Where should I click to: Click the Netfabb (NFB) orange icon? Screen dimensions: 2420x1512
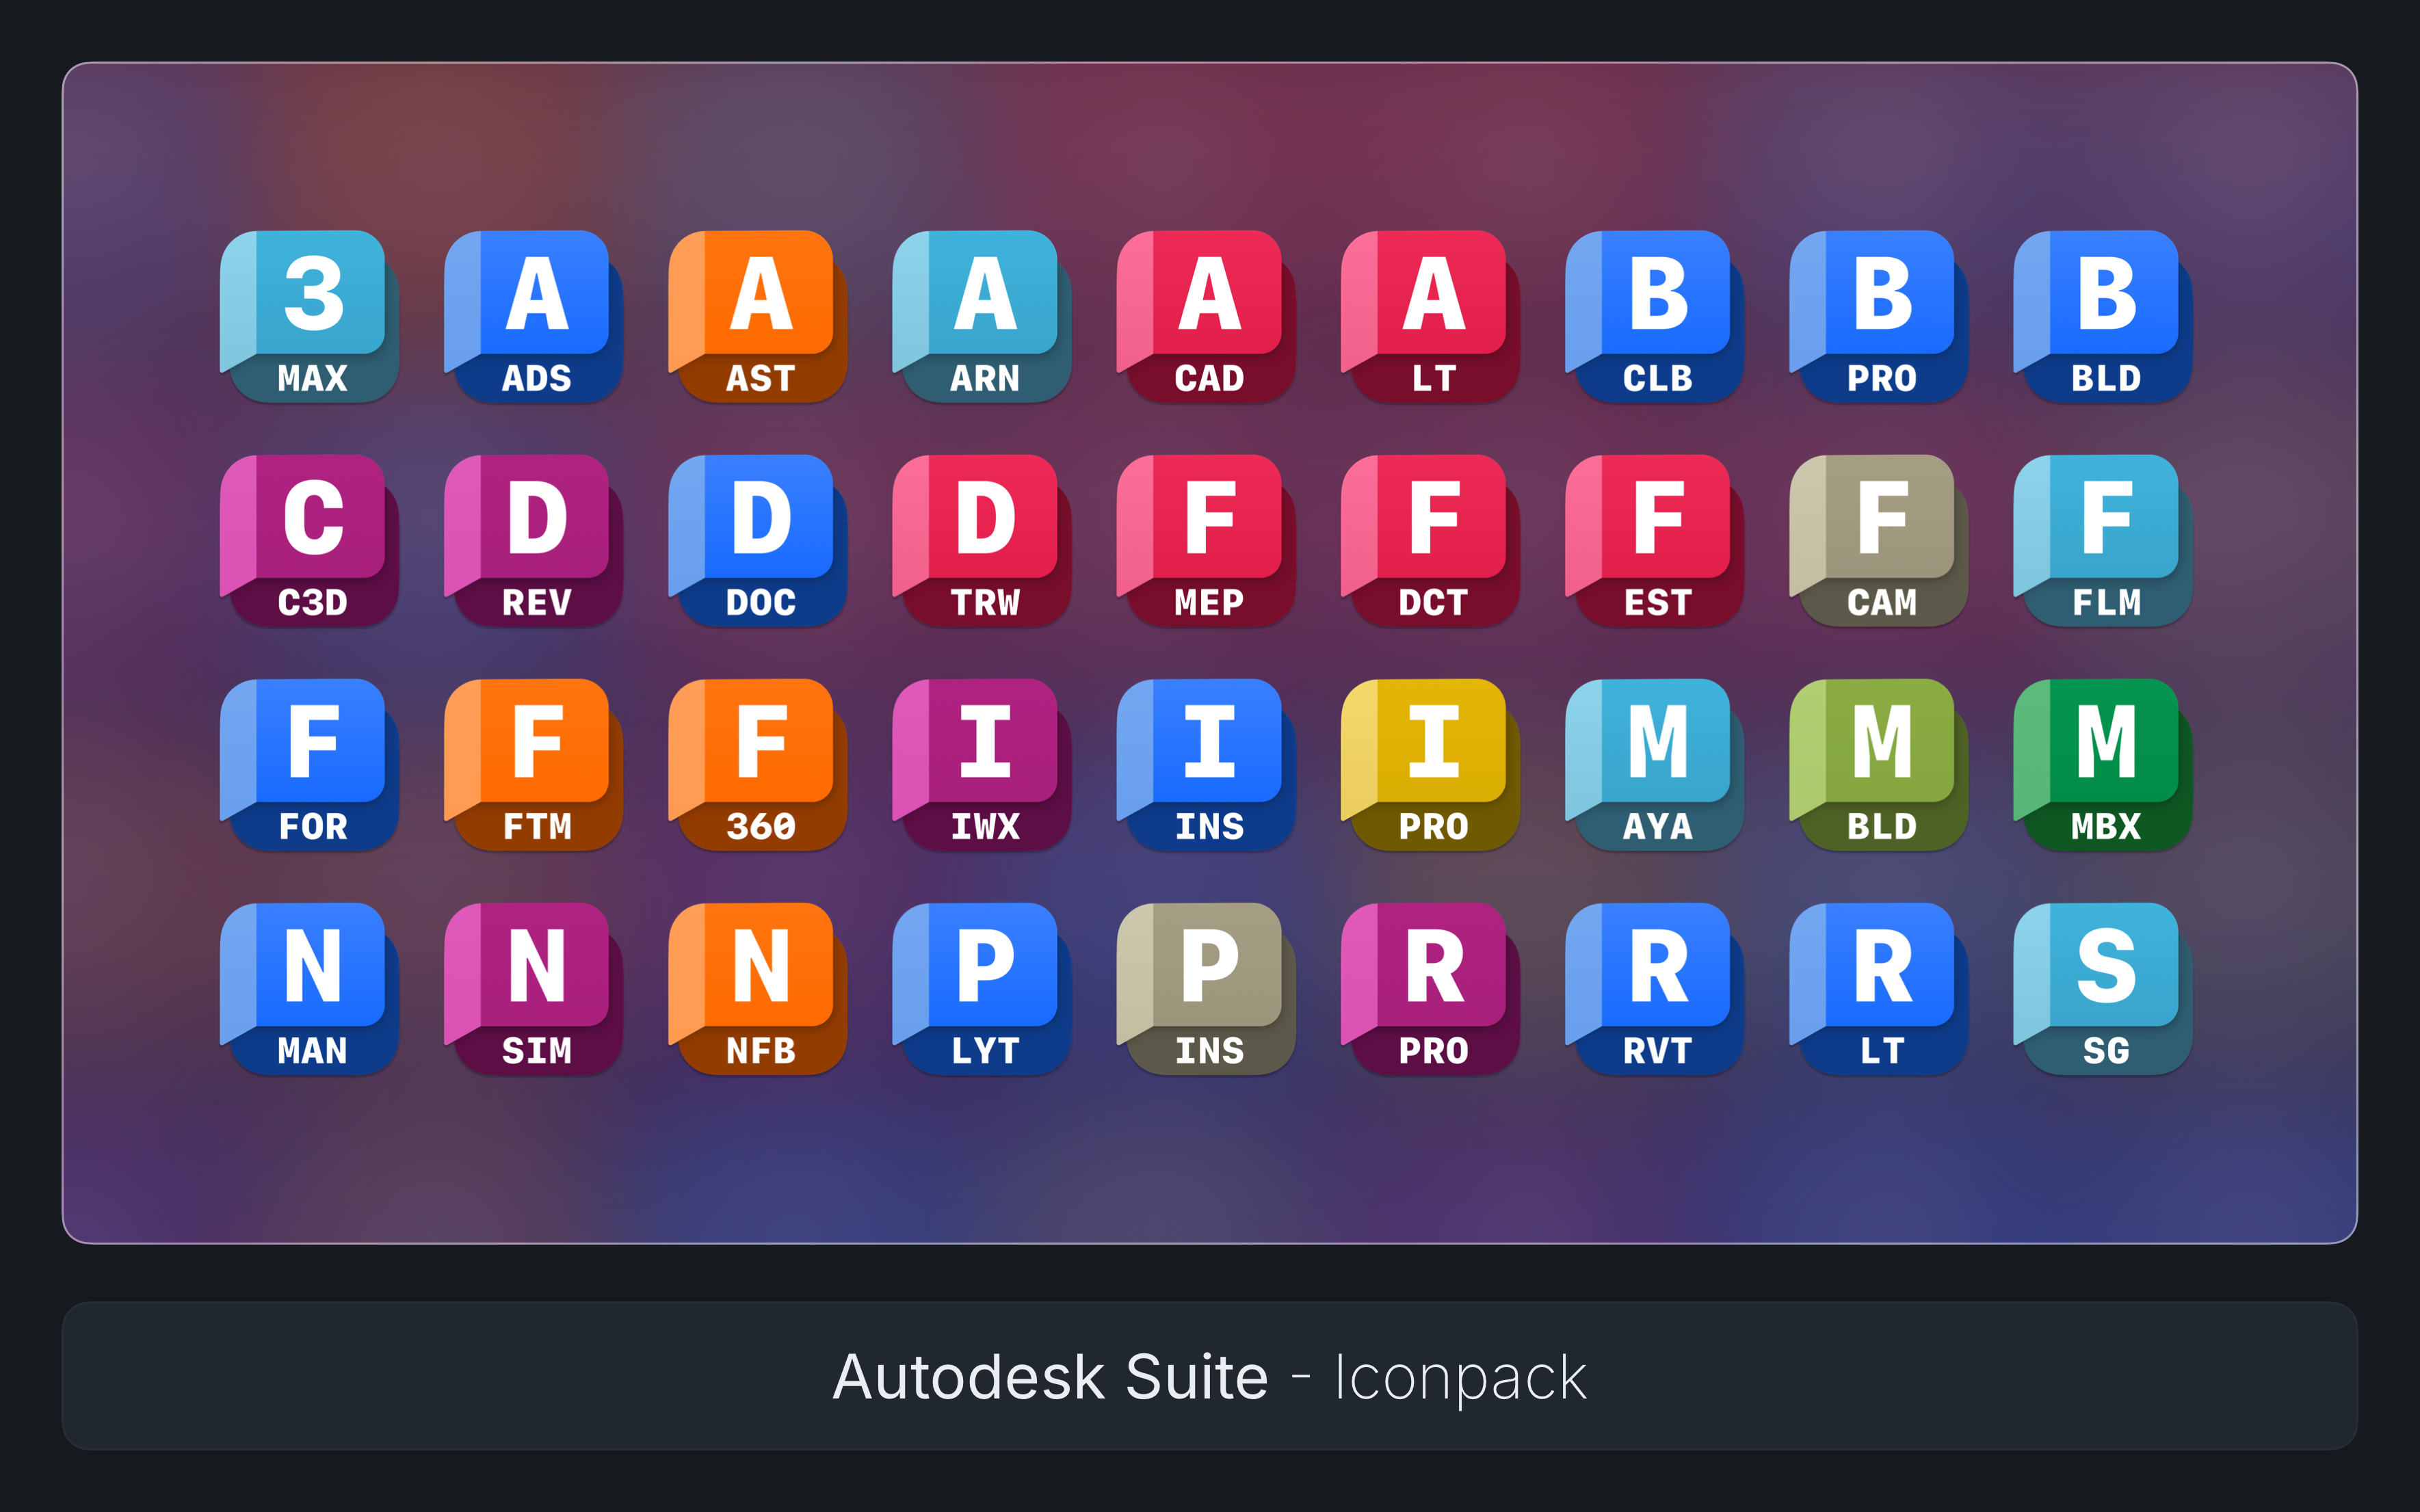coord(757,988)
